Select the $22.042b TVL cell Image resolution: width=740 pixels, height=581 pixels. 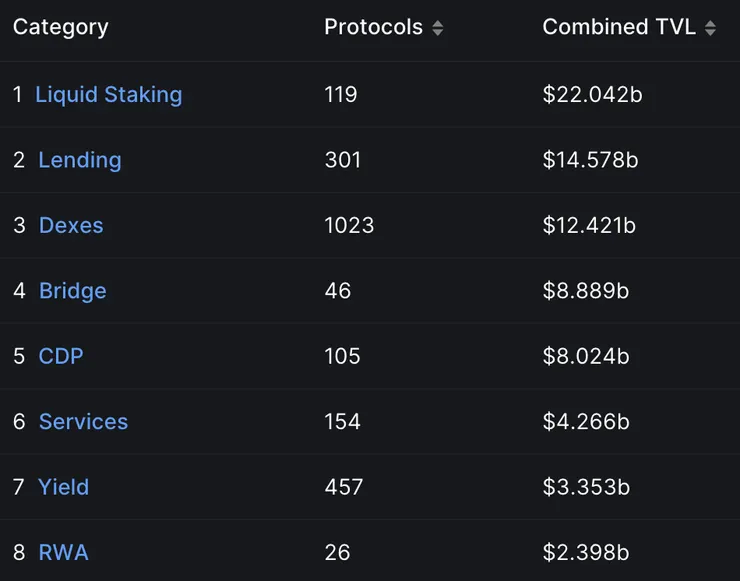(590, 95)
